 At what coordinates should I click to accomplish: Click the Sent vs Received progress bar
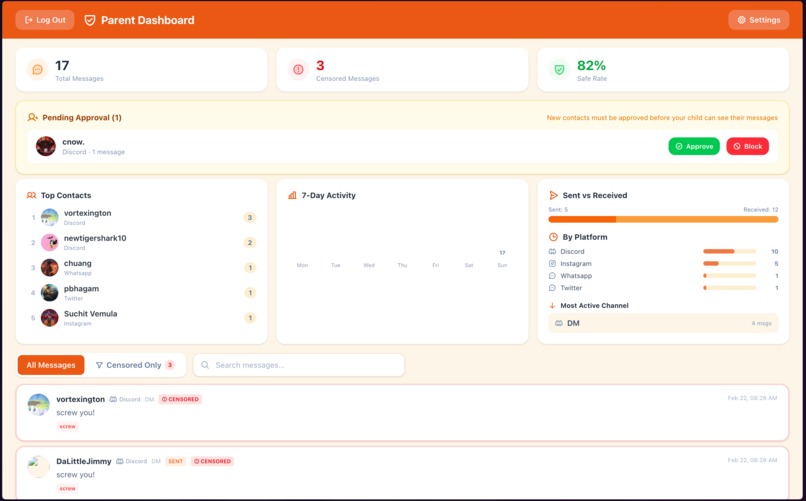tap(663, 219)
